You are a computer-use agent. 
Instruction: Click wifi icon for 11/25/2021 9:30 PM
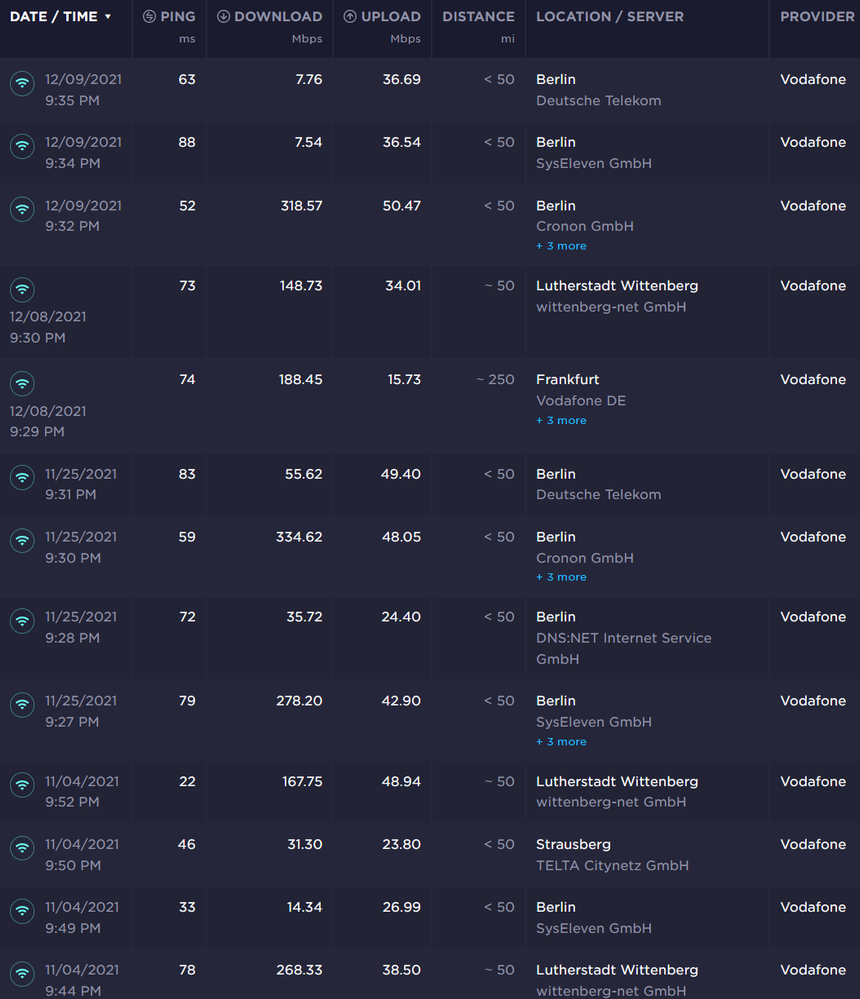coord(22,540)
